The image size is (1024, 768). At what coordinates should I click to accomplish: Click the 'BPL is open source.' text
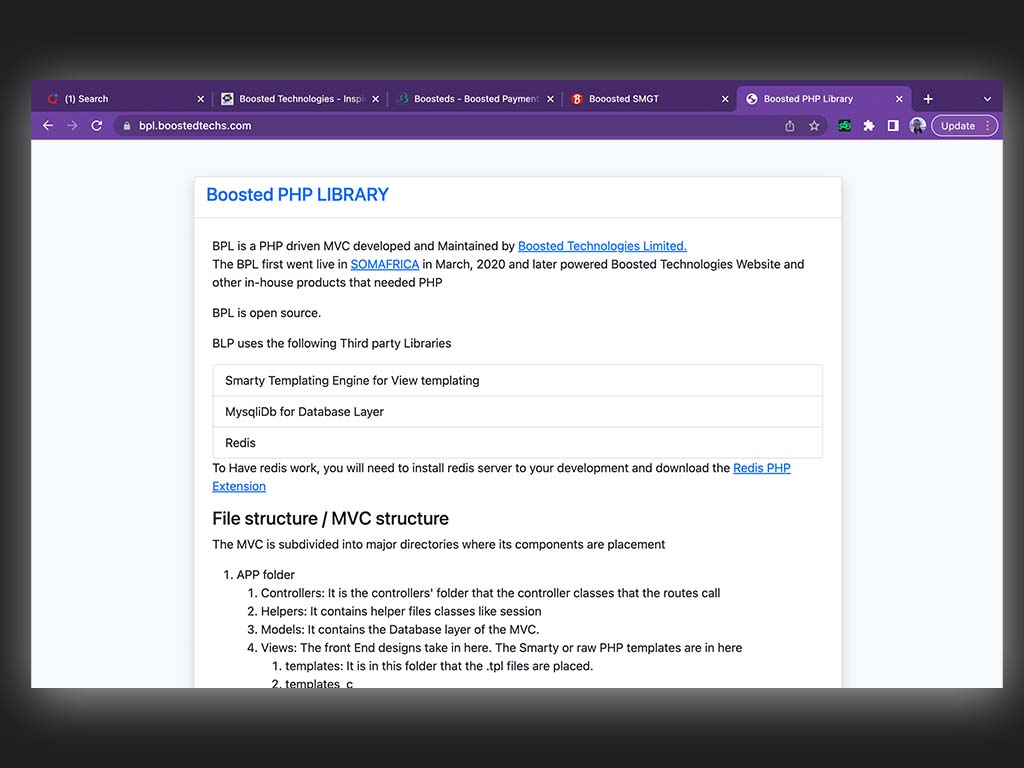pyautogui.click(x=266, y=313)
